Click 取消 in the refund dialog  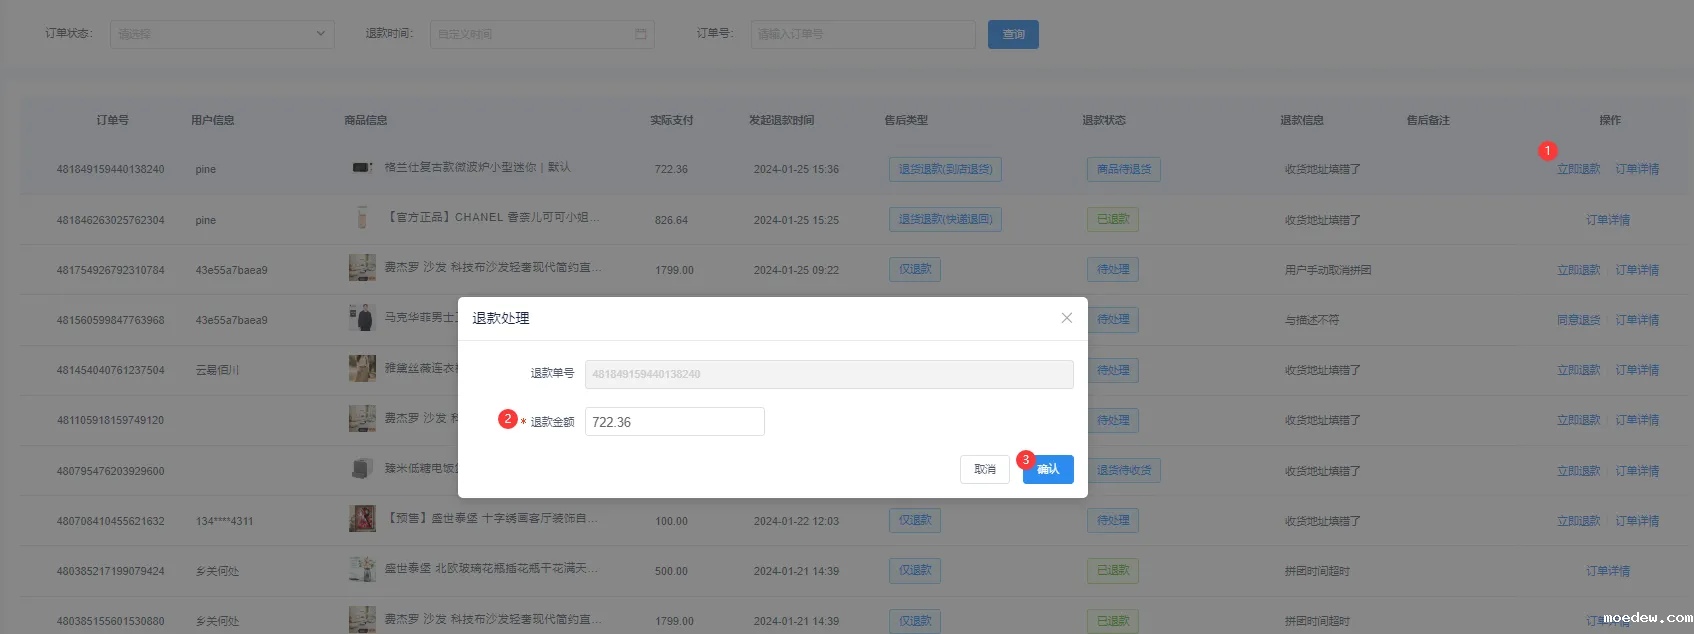[x=984, y=469]
